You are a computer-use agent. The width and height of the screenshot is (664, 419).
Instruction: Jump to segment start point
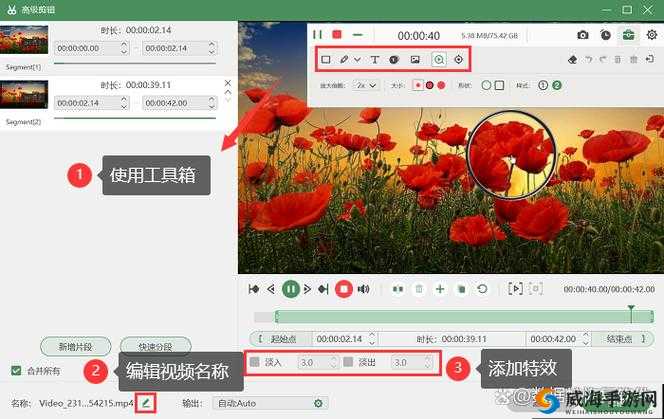[x=254, y=289]
